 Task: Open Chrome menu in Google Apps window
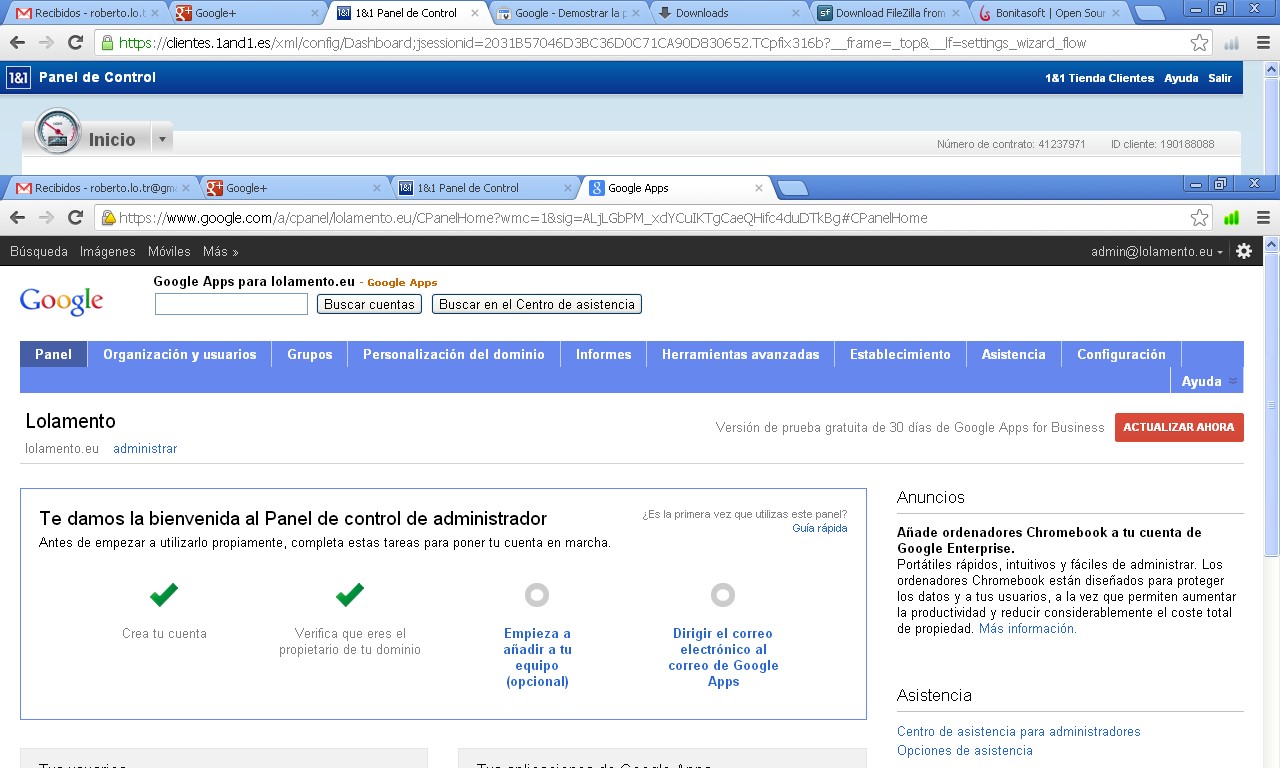tap(1262, 217)
